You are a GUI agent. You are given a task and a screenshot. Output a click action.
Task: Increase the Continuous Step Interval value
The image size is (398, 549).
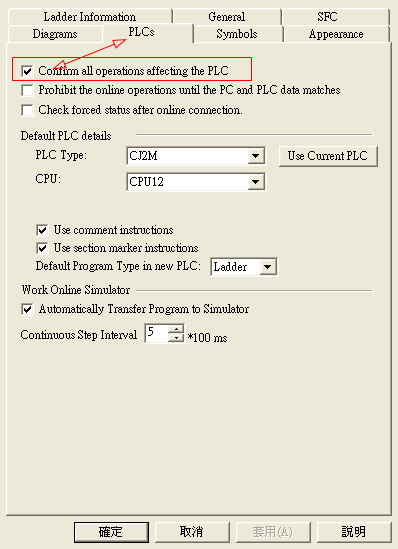coord(176,329)
